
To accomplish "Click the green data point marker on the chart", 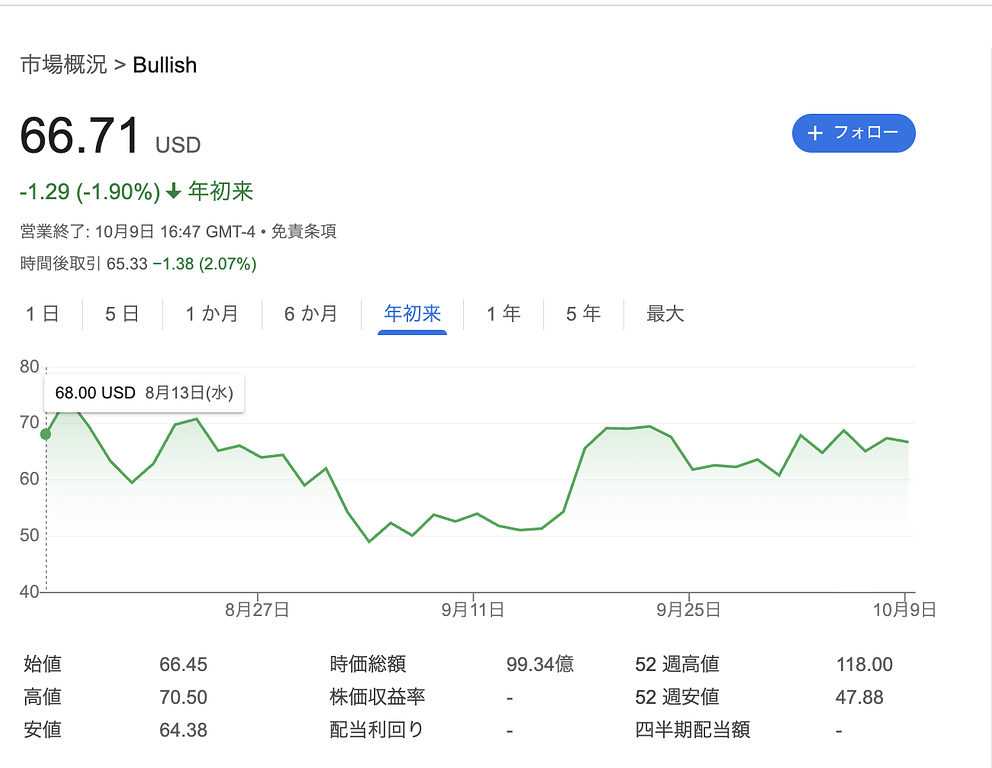I will tap(45, 434).
